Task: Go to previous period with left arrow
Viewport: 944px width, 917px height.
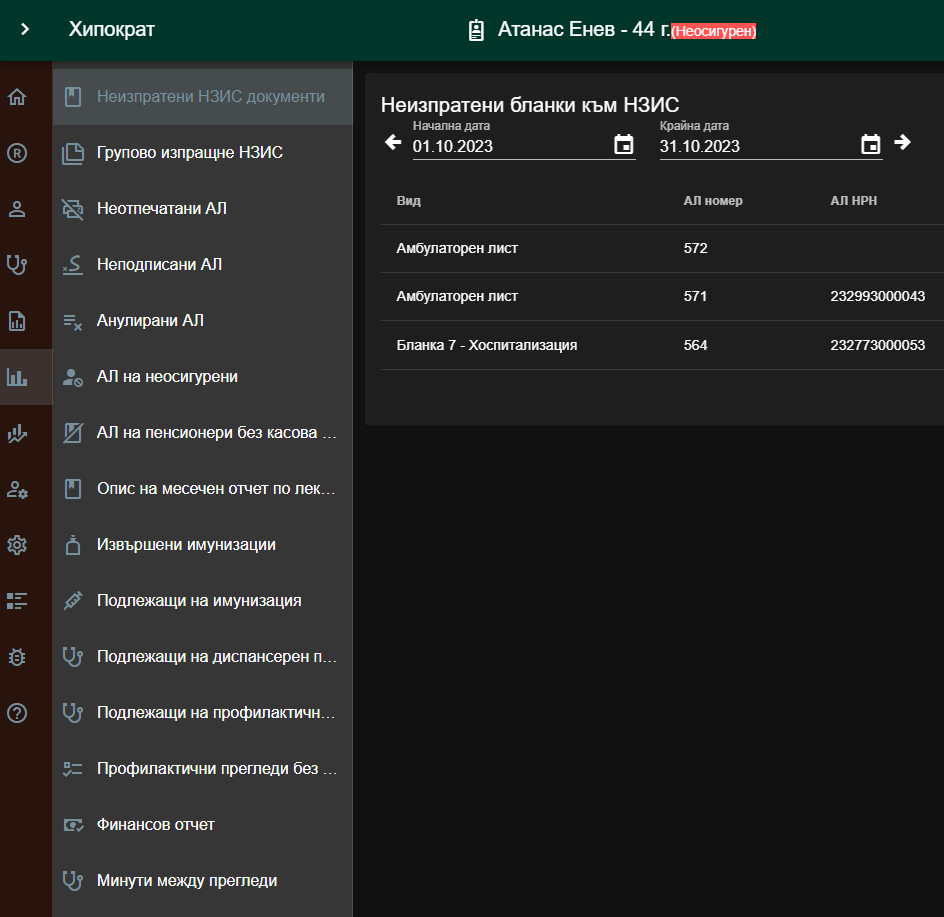Action: coord(393,143)
